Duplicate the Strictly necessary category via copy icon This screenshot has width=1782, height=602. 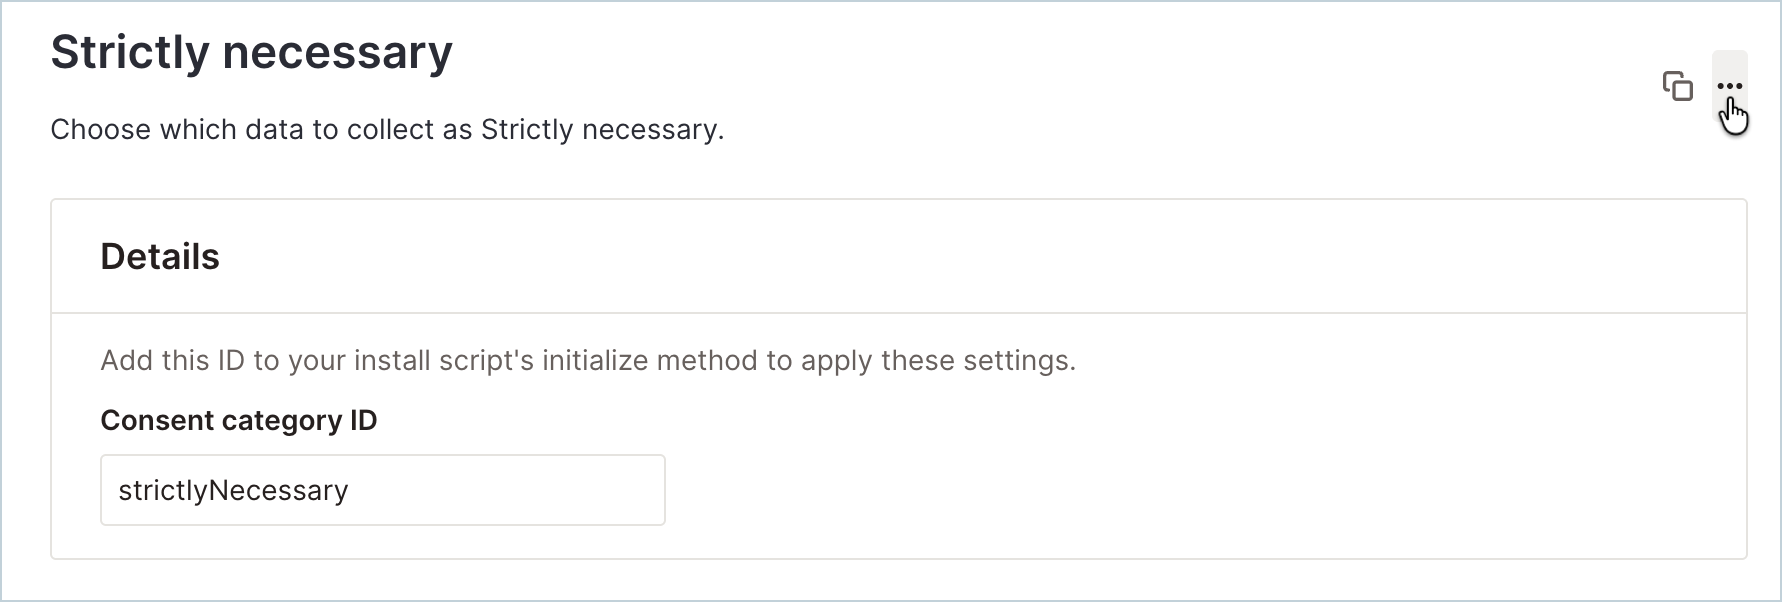tap(1677, 86)
